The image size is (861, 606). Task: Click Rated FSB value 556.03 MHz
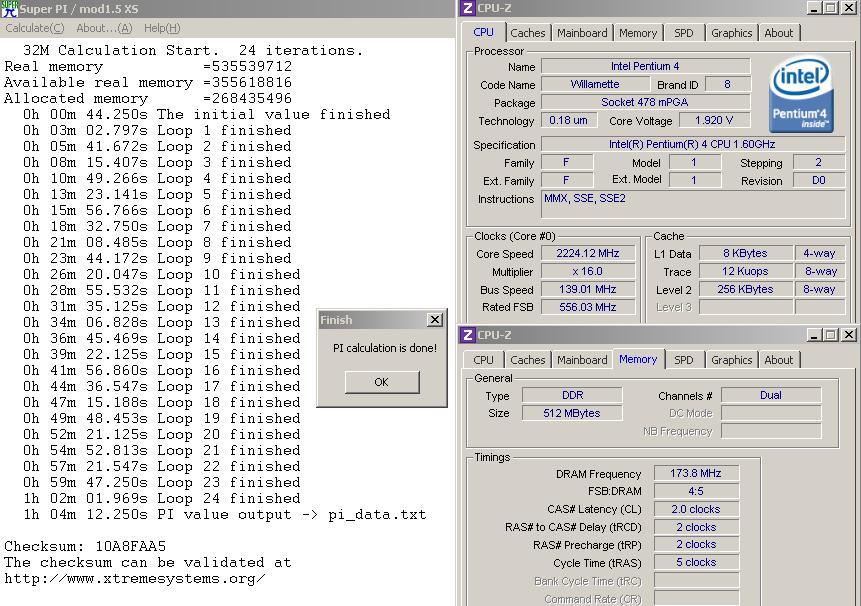click(x=588, y=307)
